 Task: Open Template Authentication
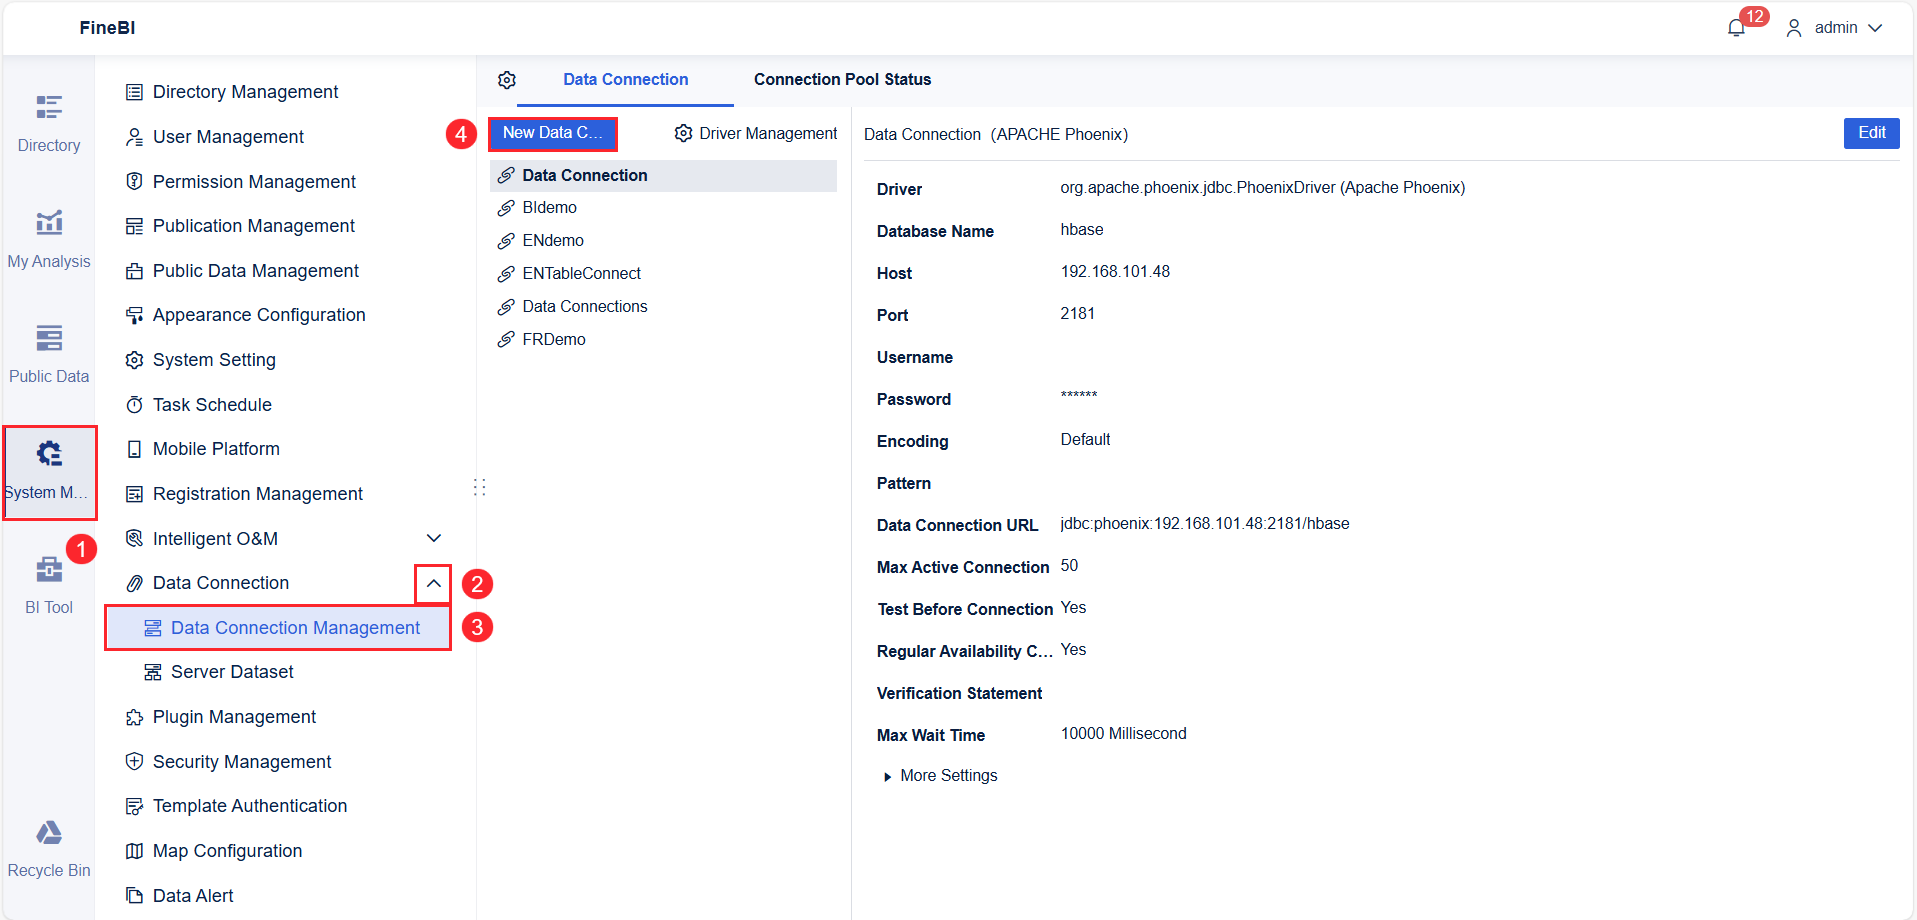(250, 806)
